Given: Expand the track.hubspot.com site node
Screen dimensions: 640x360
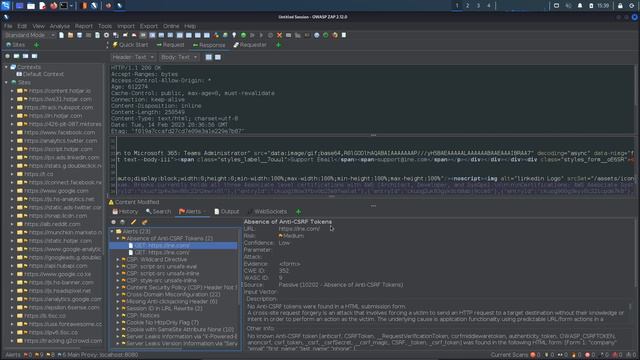Looking at the screenshot, I should pos(12,108).
